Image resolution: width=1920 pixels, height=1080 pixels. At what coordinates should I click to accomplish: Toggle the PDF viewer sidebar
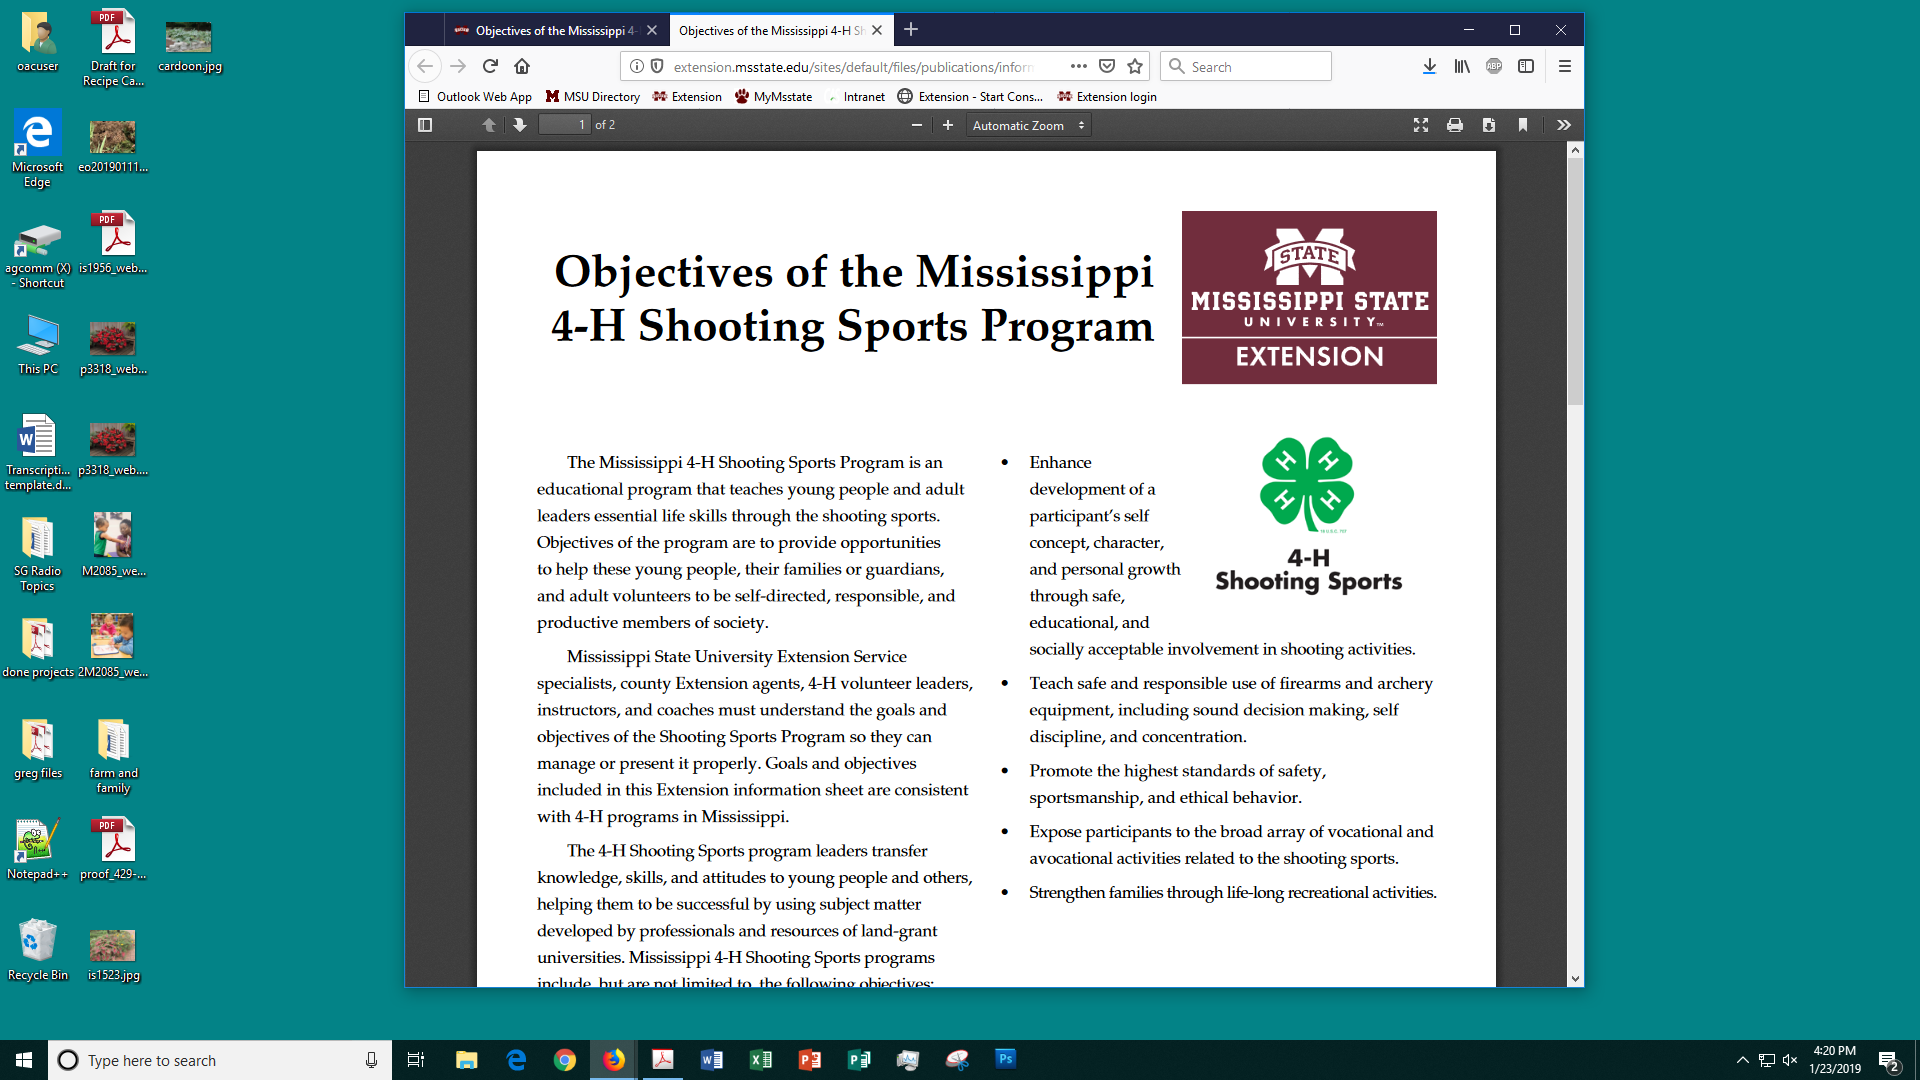(425, 125)
